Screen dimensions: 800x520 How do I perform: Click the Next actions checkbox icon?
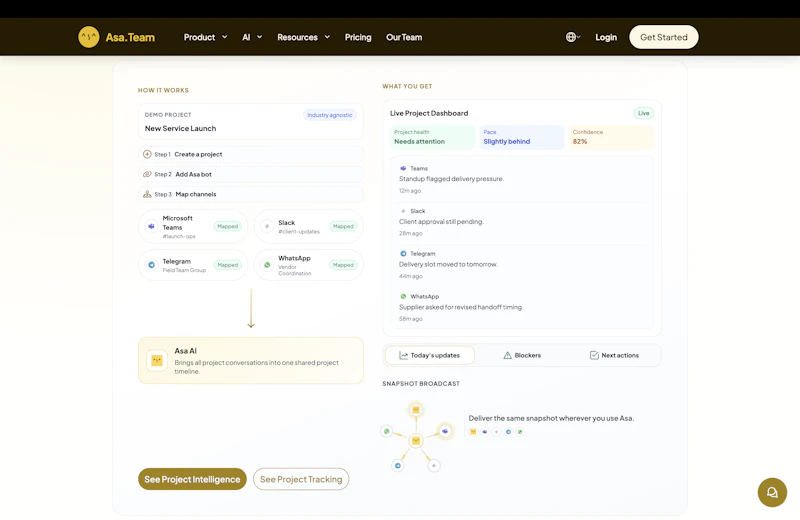click(x=594, y=355)
